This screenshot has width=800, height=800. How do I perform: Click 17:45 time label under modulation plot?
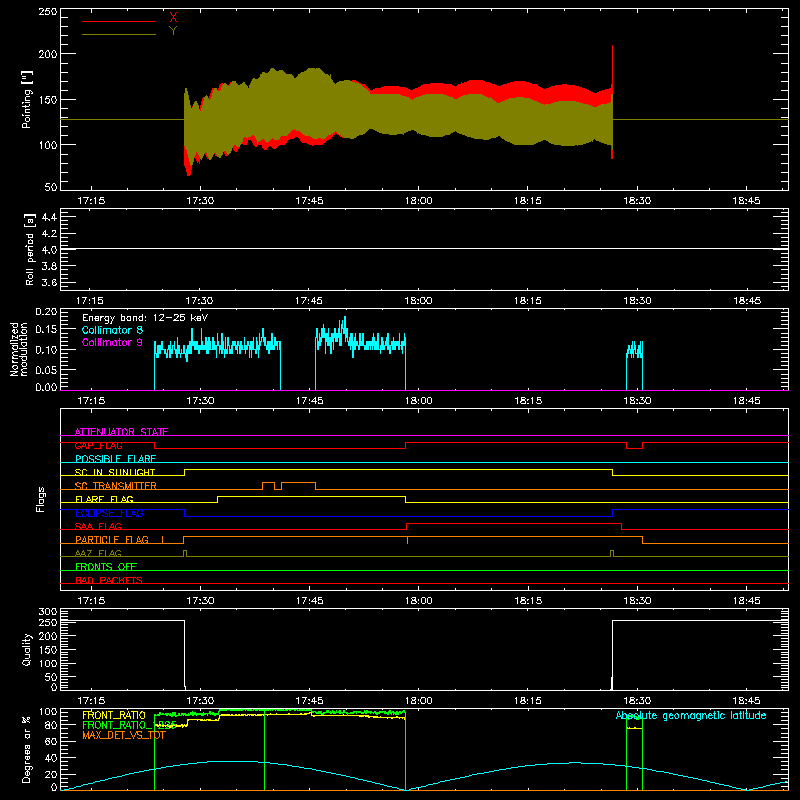(x=309, y=401)
